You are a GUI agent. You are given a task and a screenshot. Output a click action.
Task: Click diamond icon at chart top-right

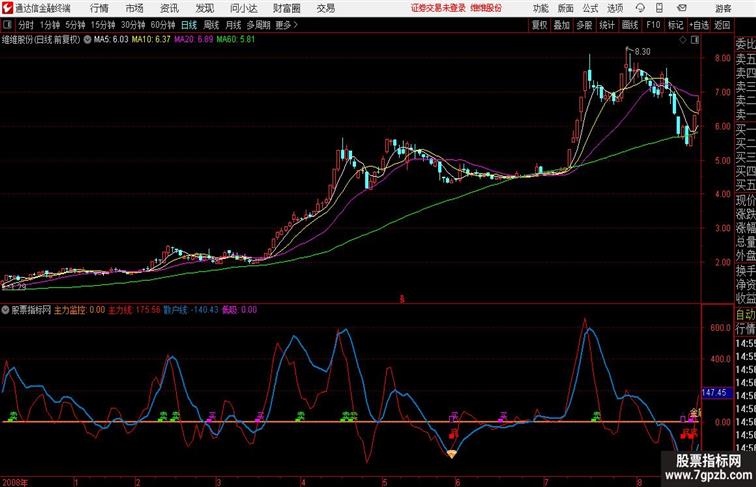[x=683, y=40]
